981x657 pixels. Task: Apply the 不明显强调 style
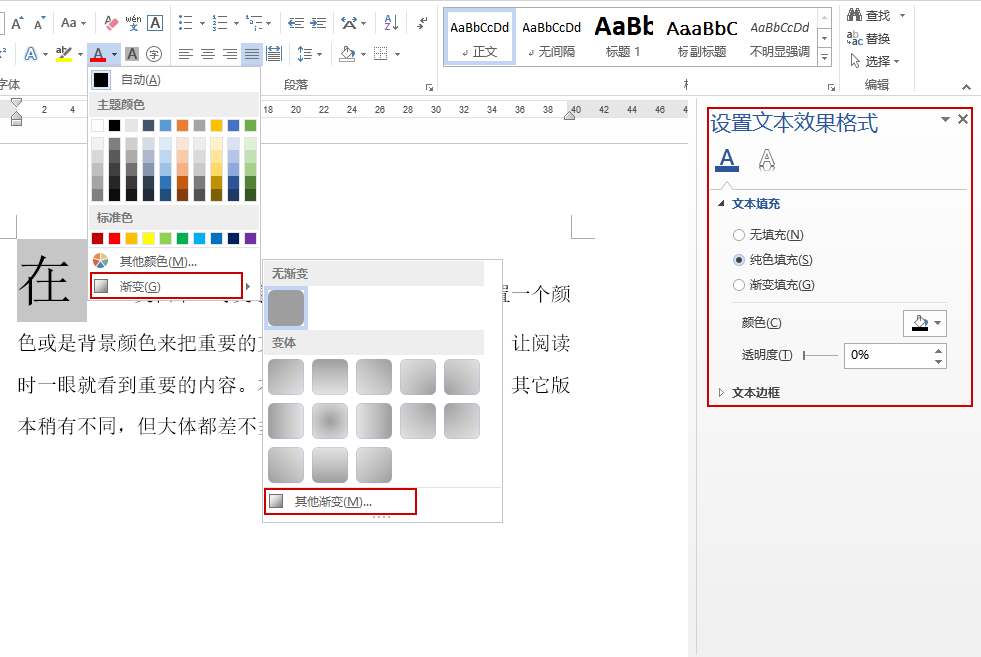pos(780,38)
